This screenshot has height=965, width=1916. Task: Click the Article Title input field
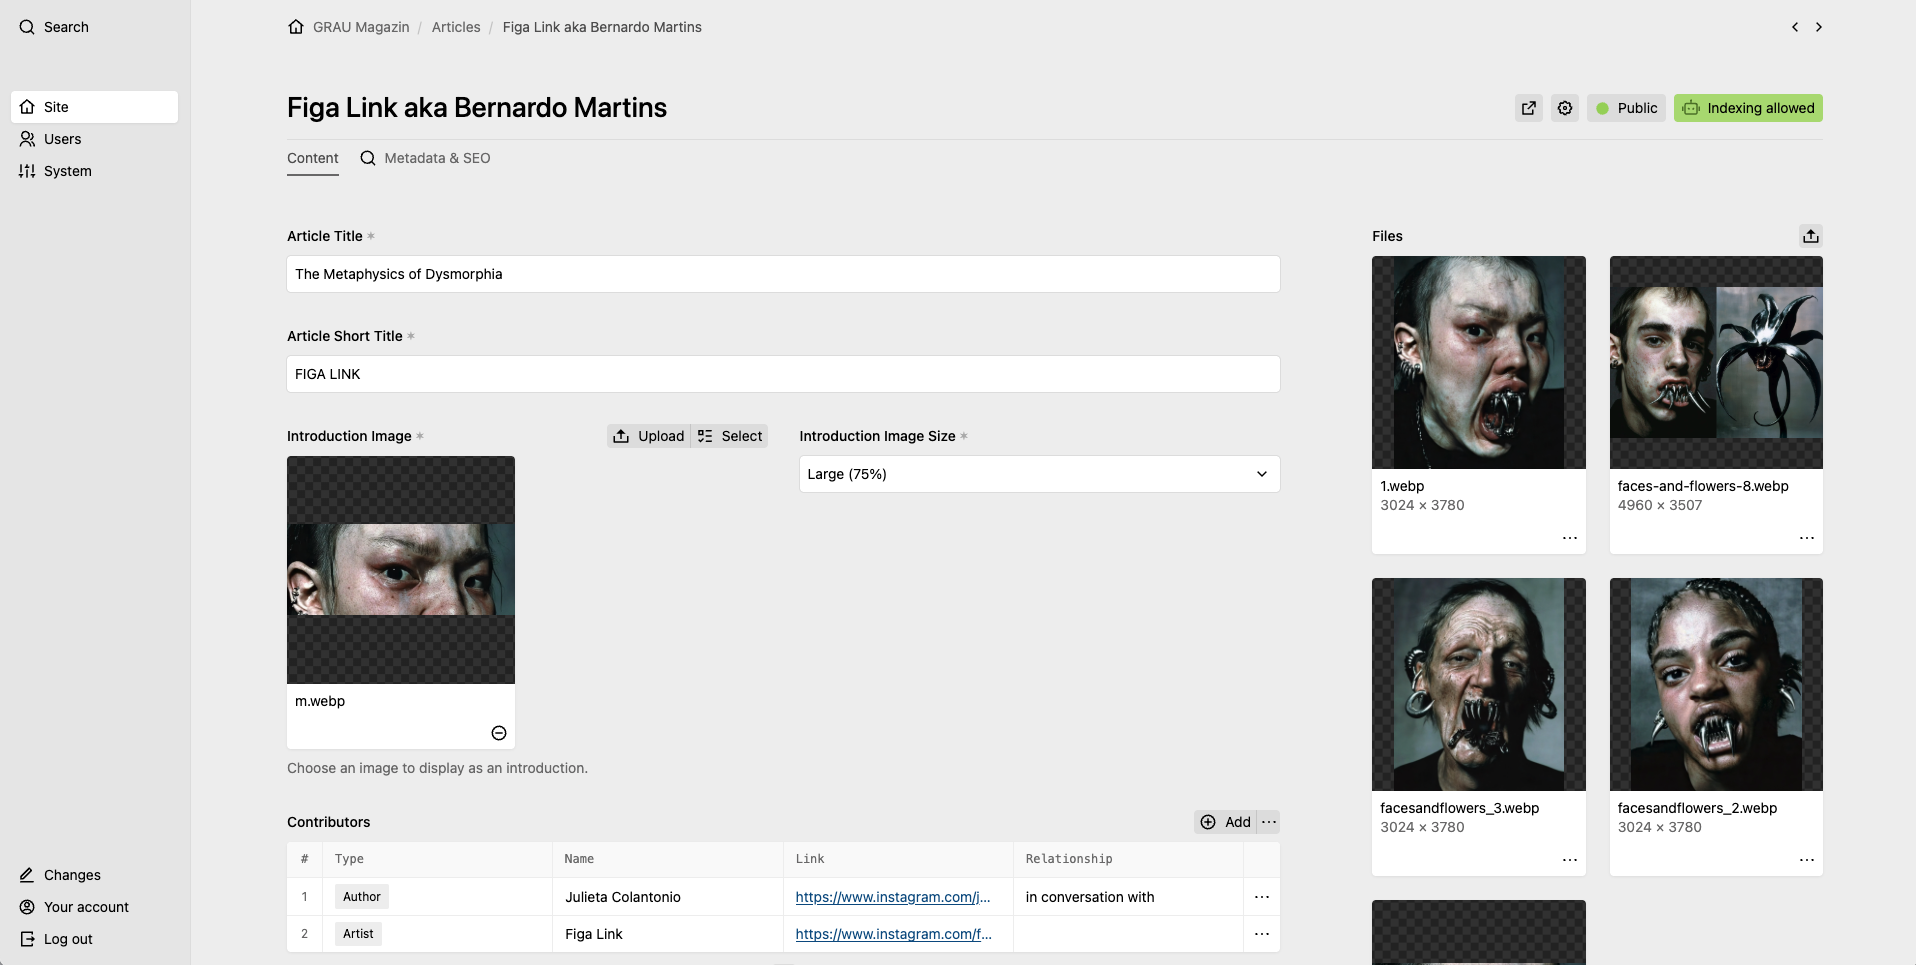[x=783, y=274]
